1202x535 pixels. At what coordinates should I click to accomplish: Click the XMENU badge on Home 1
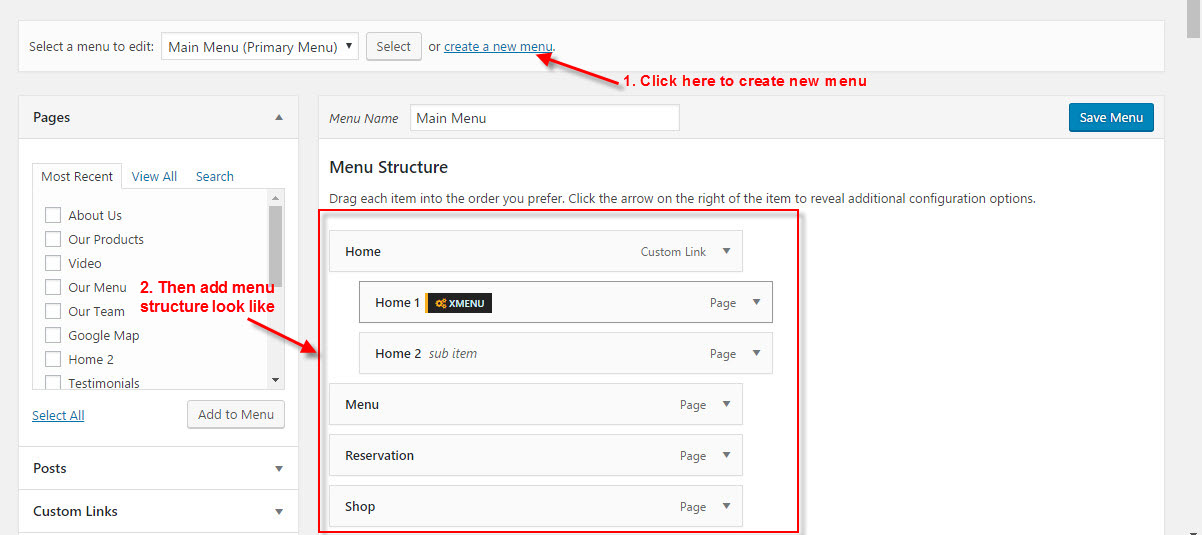(459, 303)
